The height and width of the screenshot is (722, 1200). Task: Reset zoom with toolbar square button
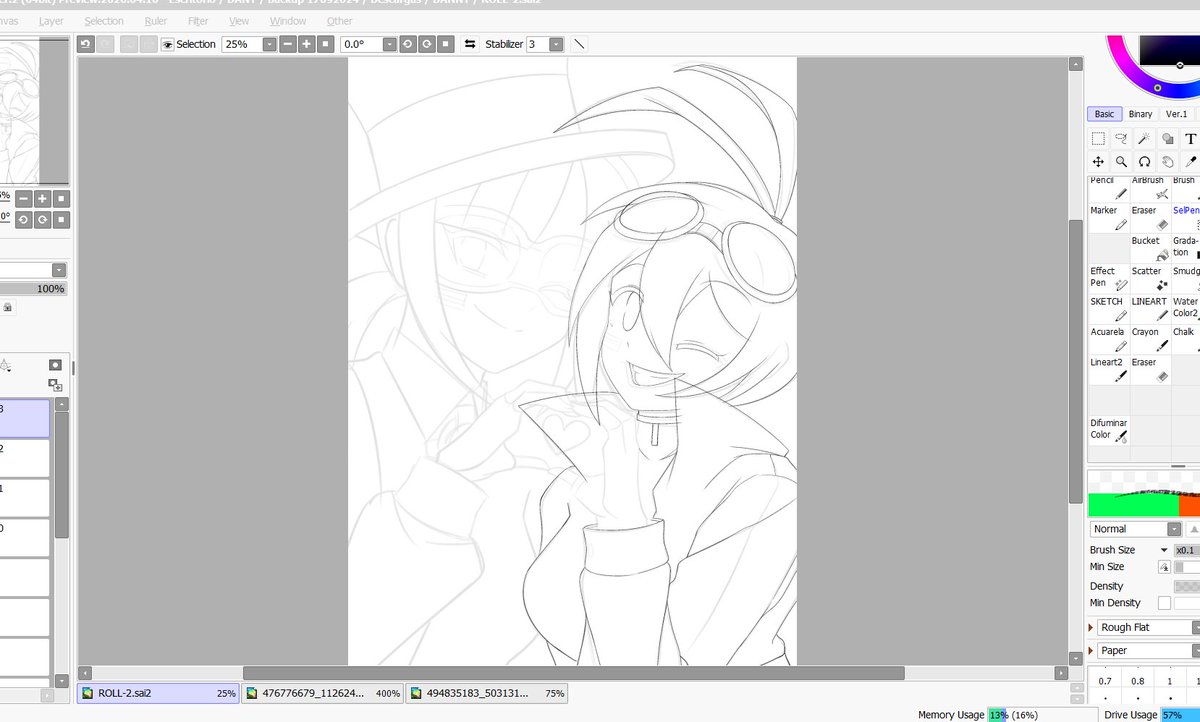[x=325, y=44]
